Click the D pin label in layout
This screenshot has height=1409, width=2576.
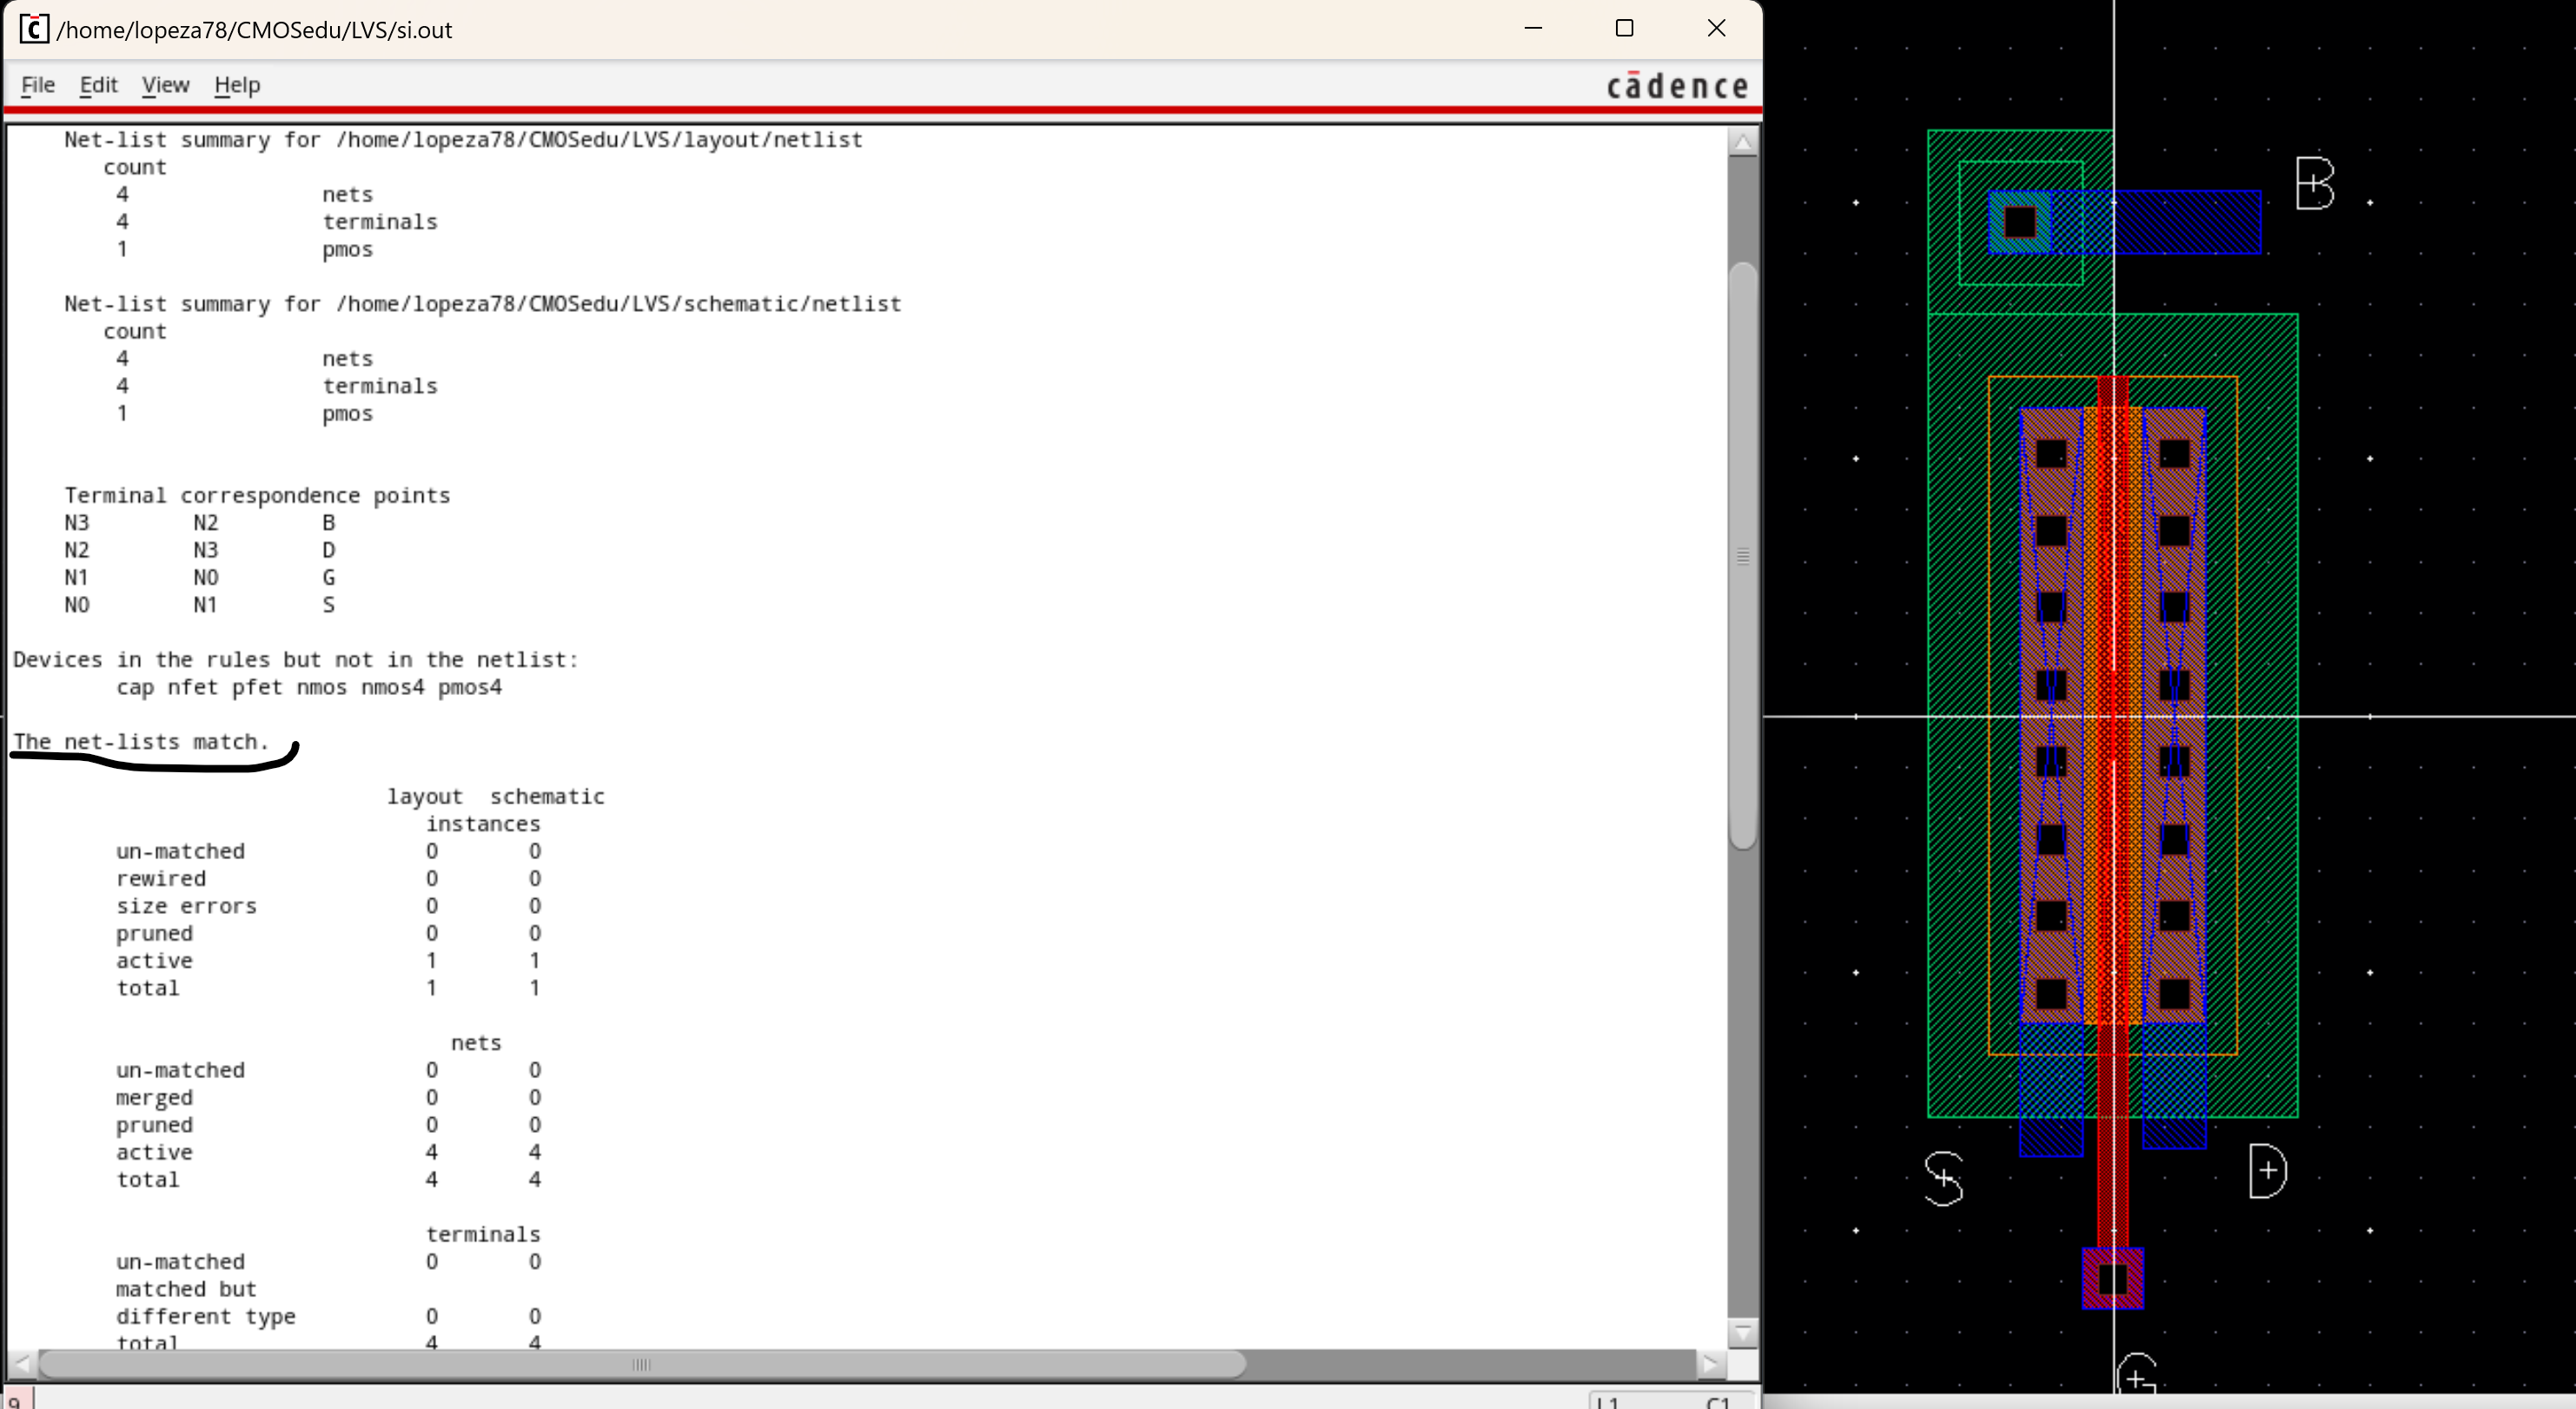(x=2267, y=1171)
